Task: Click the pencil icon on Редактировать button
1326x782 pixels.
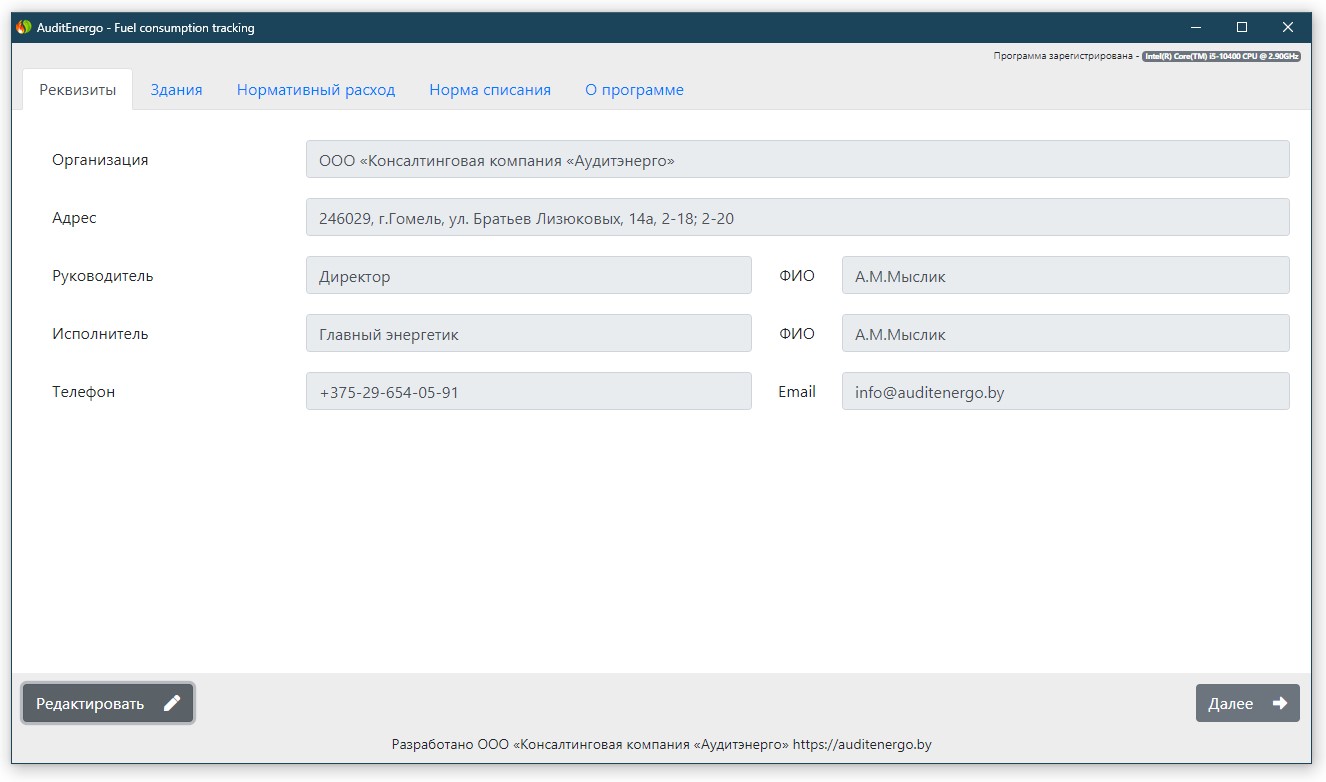Action: tap(172, 703)
